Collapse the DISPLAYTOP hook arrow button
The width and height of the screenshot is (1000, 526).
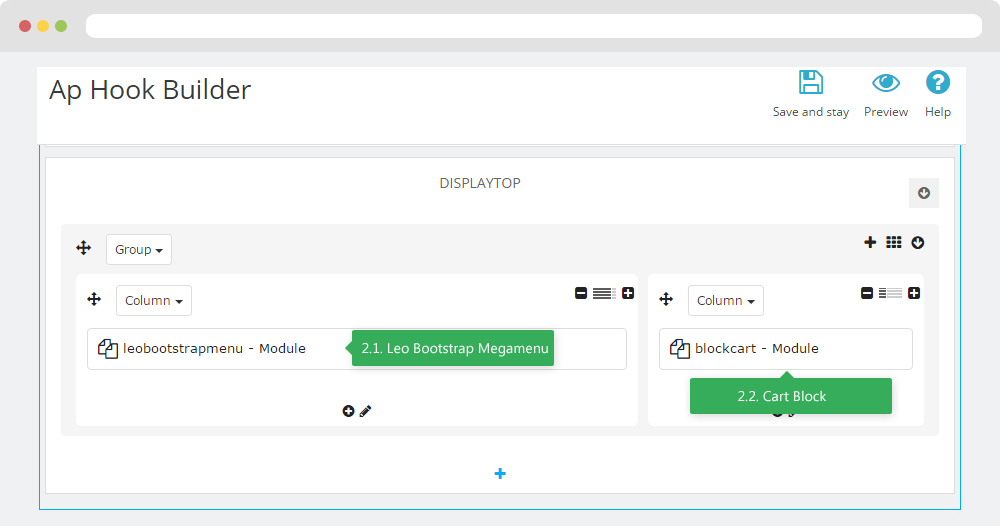click(923, 193)
